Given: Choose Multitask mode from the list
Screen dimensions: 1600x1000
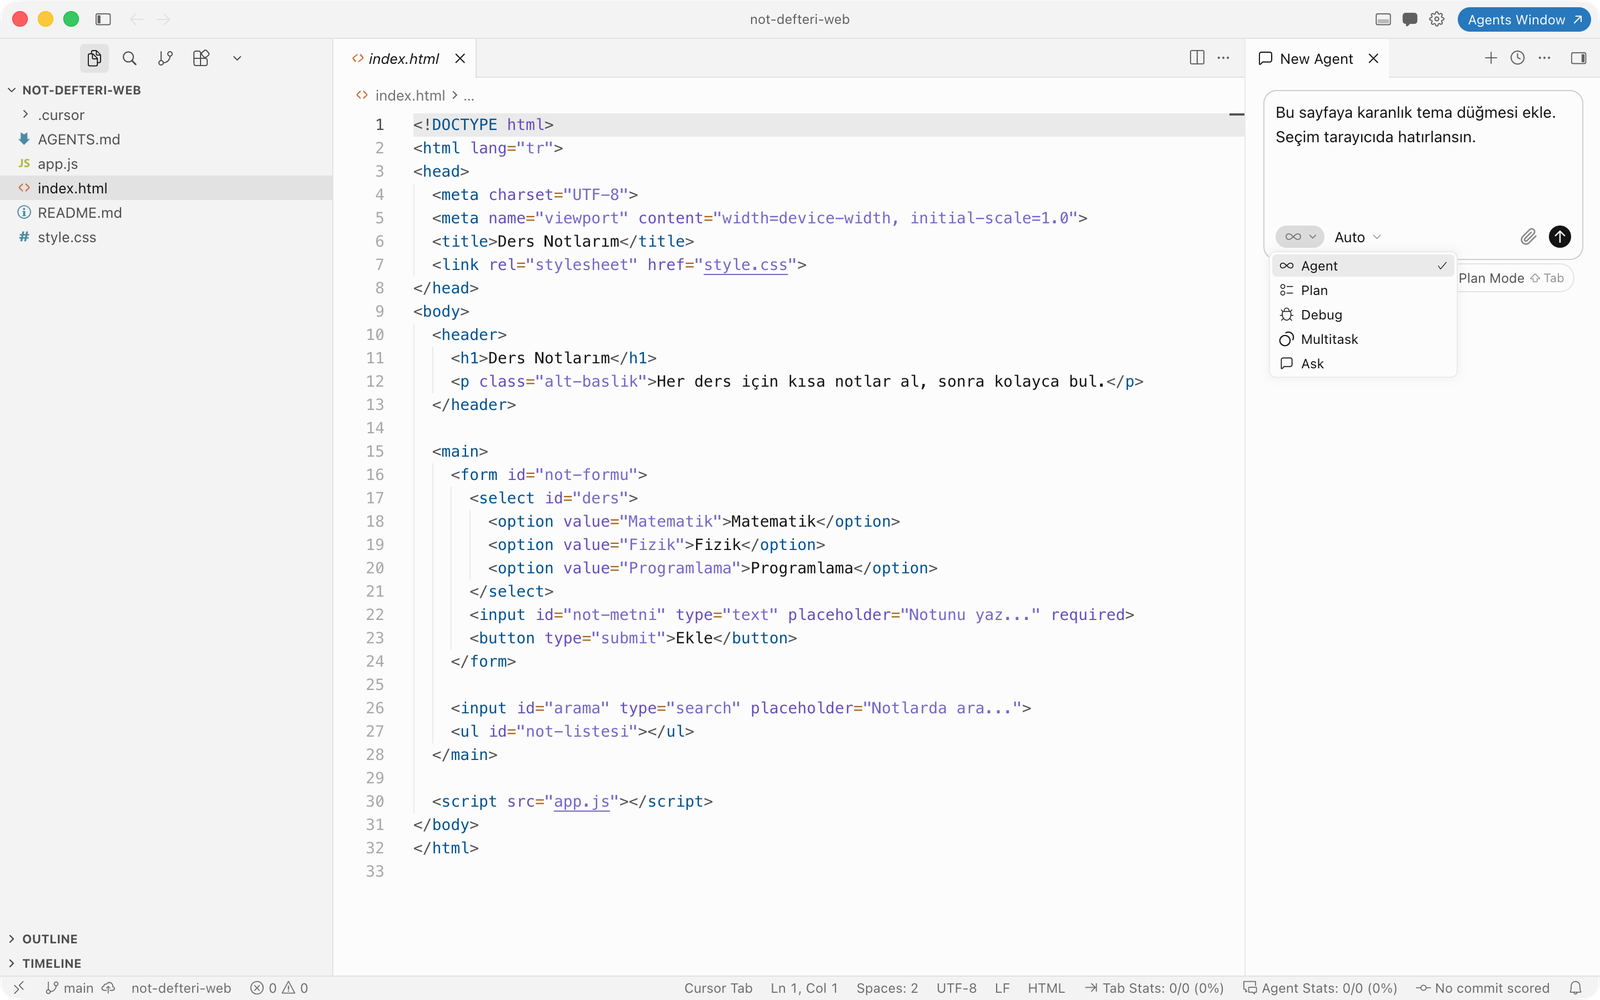Looking at the screenshot, I should point(1363,339).
